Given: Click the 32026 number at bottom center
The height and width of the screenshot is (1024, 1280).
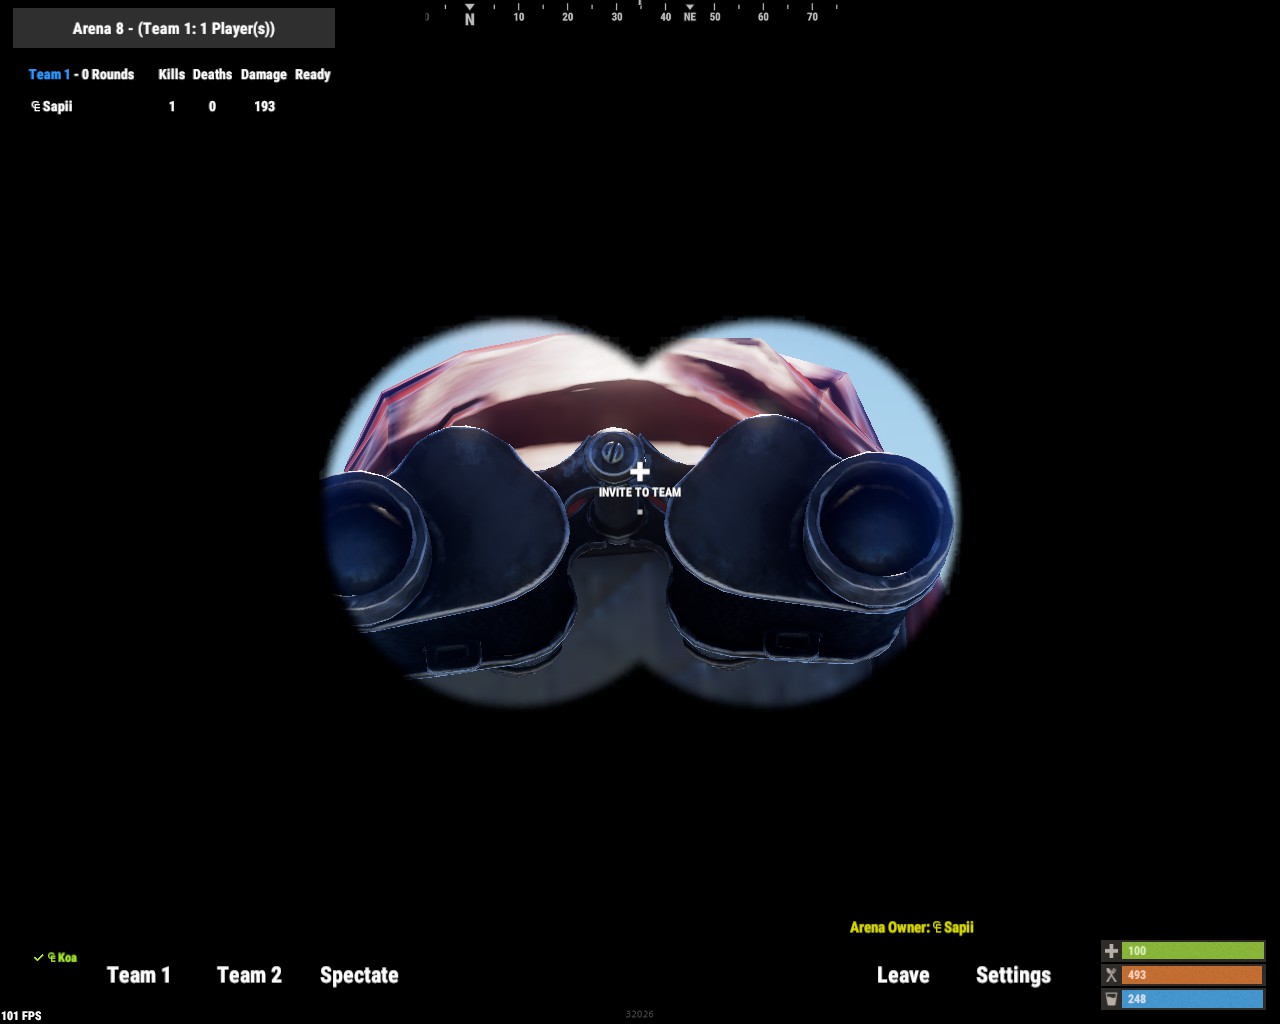Looking at the screenshot, I should [640, 1014].
